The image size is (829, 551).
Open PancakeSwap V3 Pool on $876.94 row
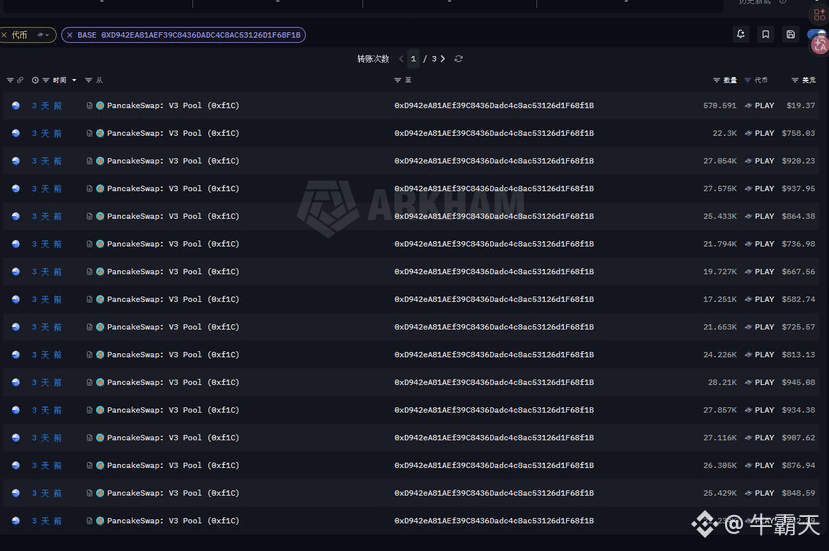(173, 465)
